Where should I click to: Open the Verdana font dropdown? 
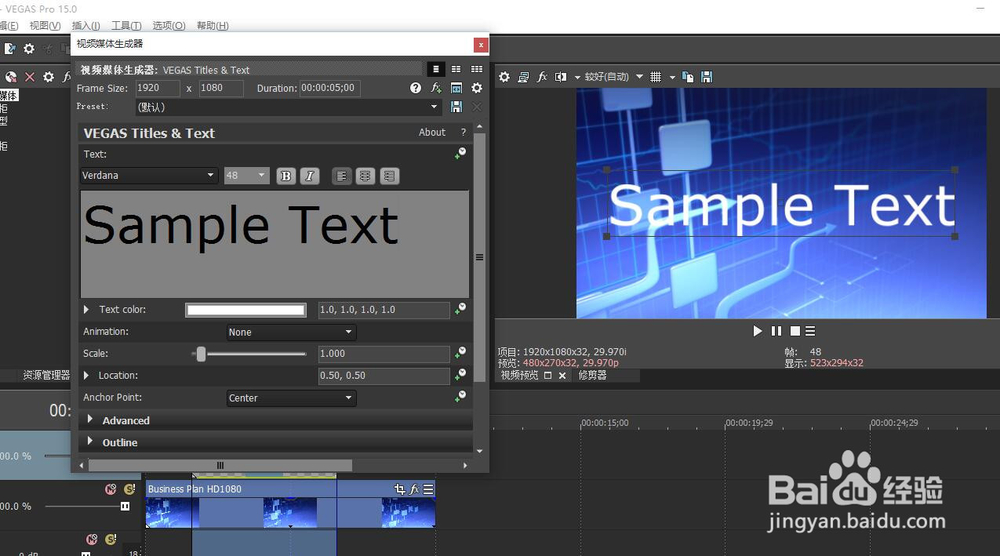[148, 175]
